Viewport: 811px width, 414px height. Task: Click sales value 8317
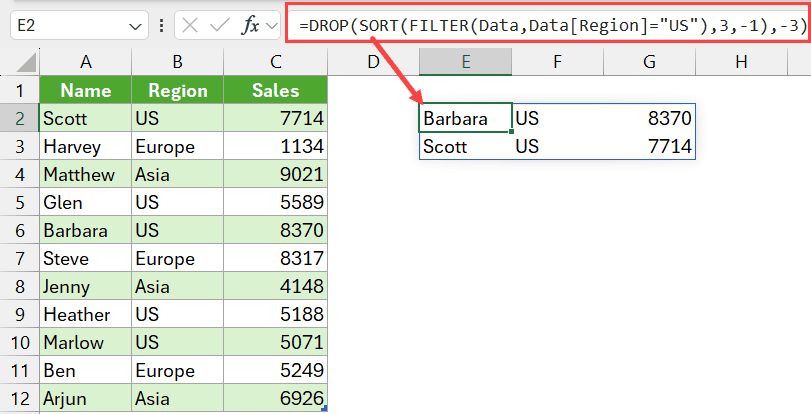pos(276,258)
